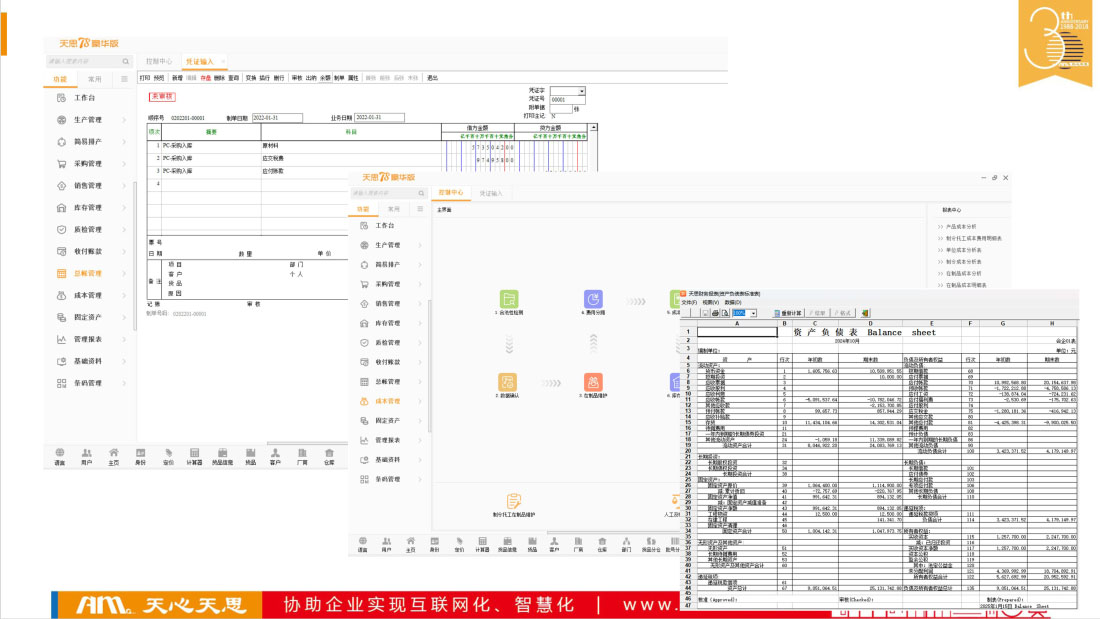The width and height of the screenshot is (1100, 619).
Task: Open the orange 在制品维护 workflow icon
Action: (x=594, y=382)
